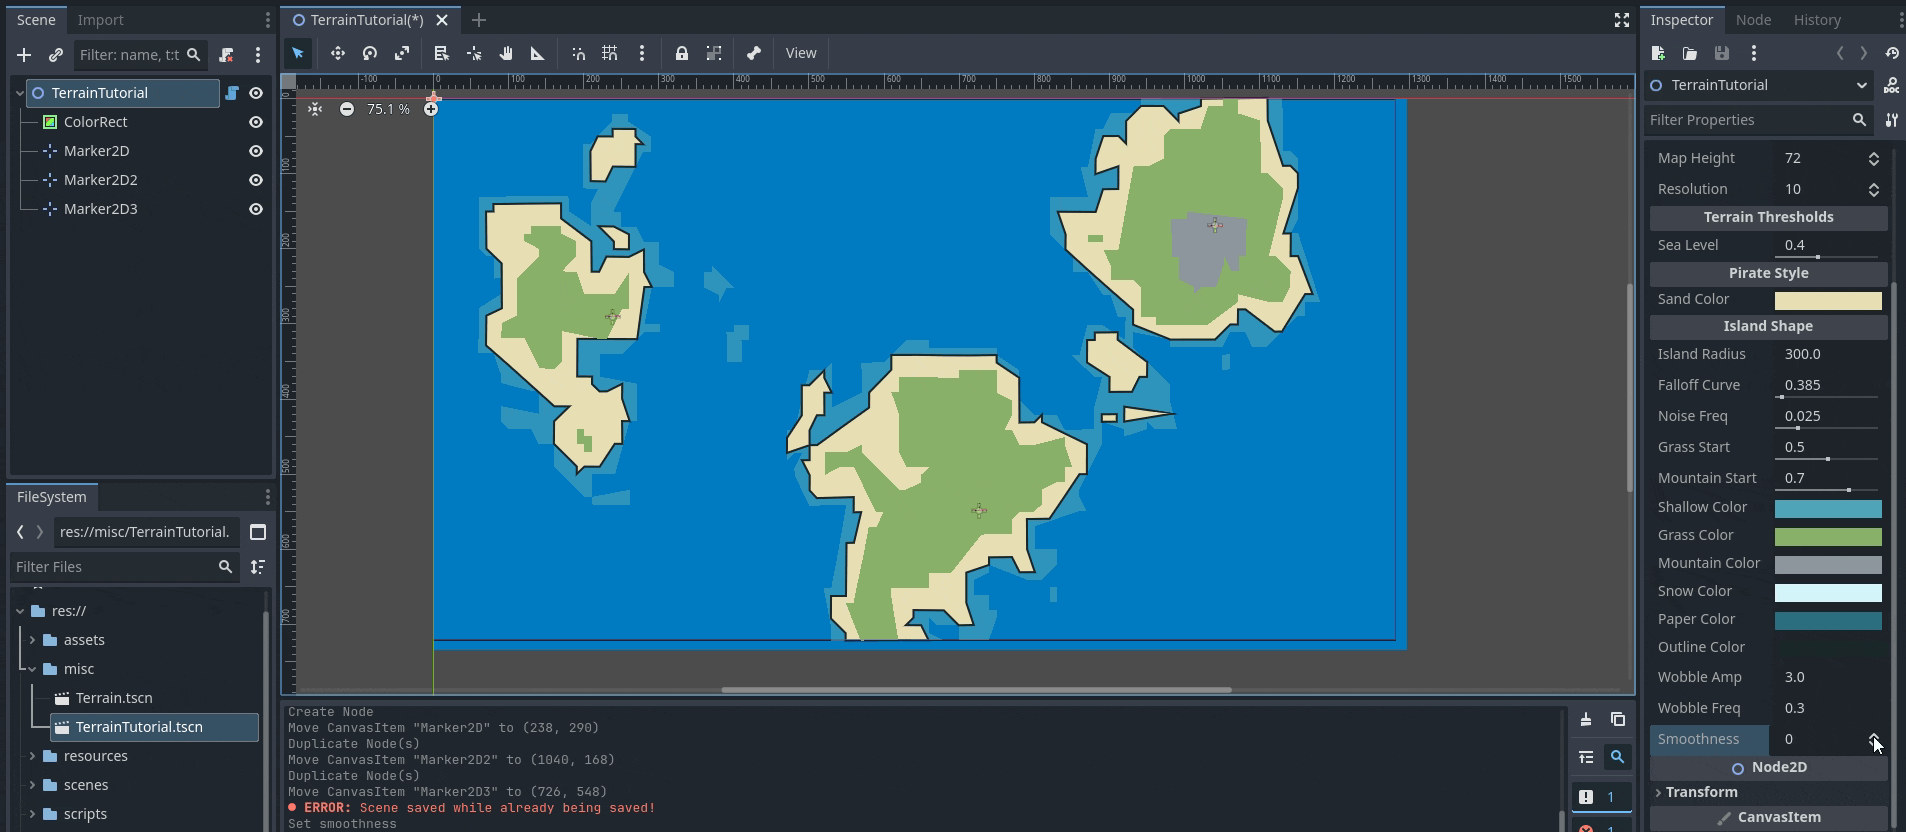Click the add new node plus icon

tap(24, 55)
